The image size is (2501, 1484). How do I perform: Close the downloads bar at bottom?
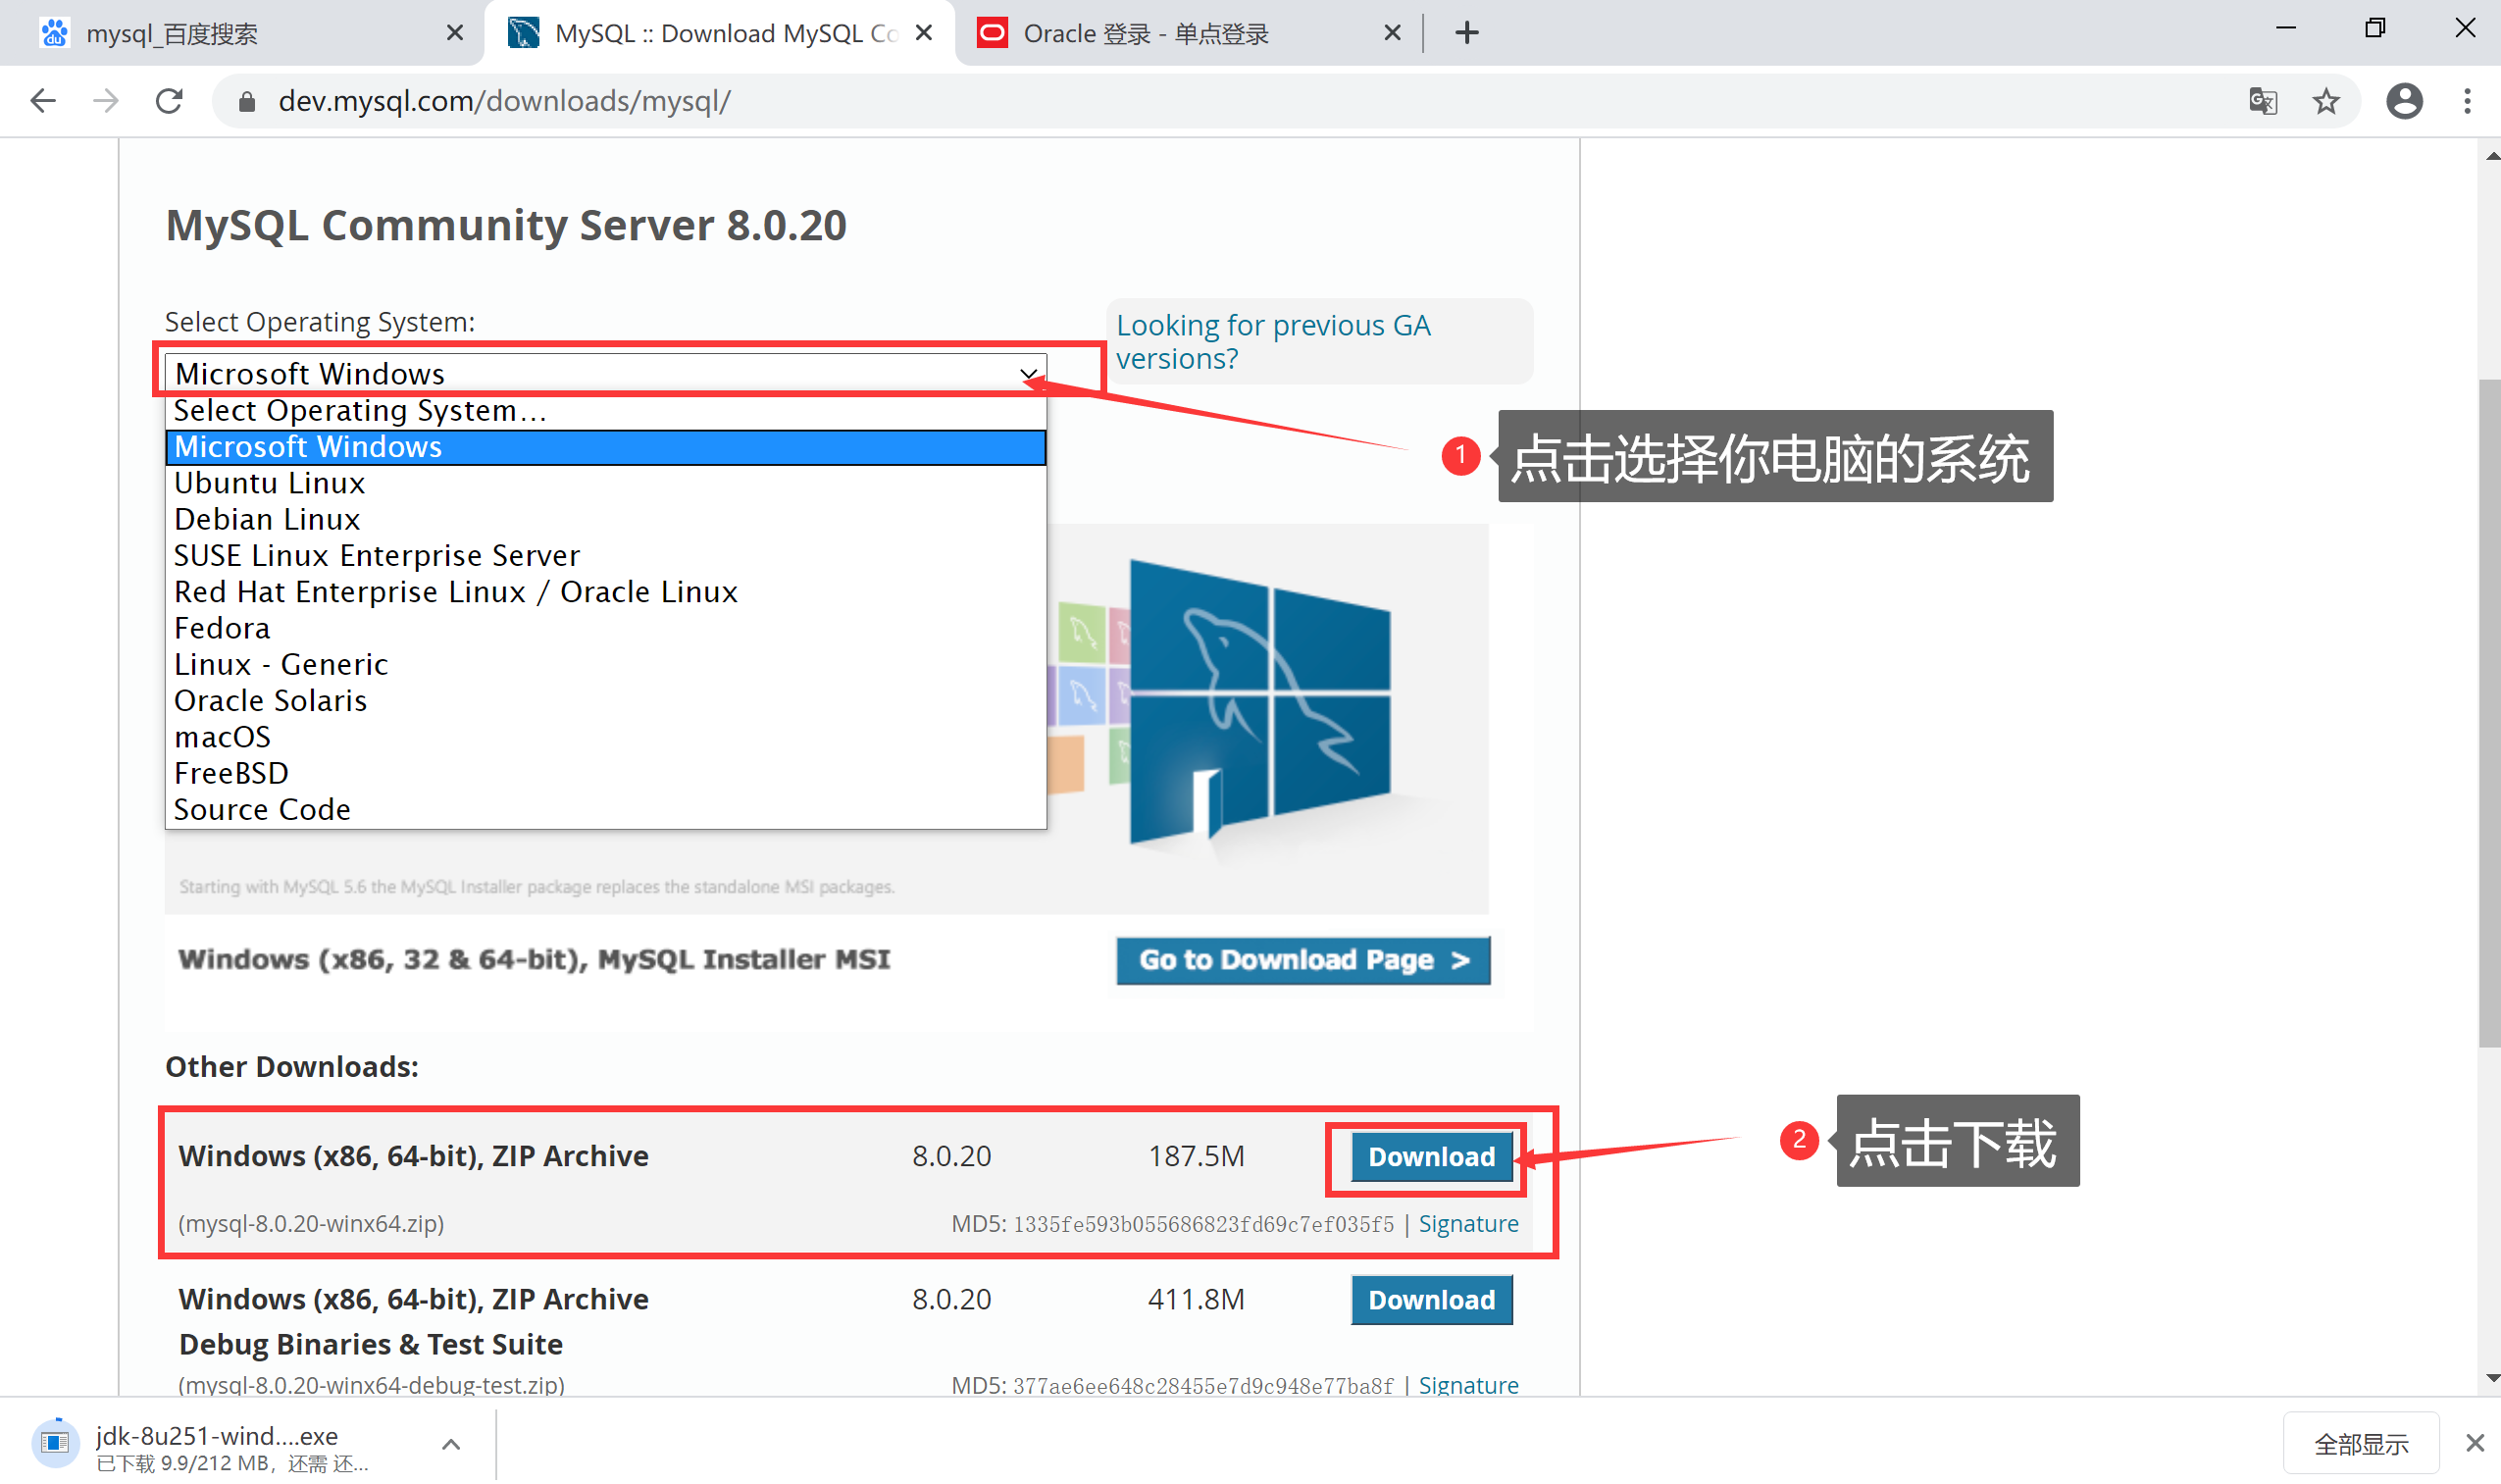tap(2474, 1442)
